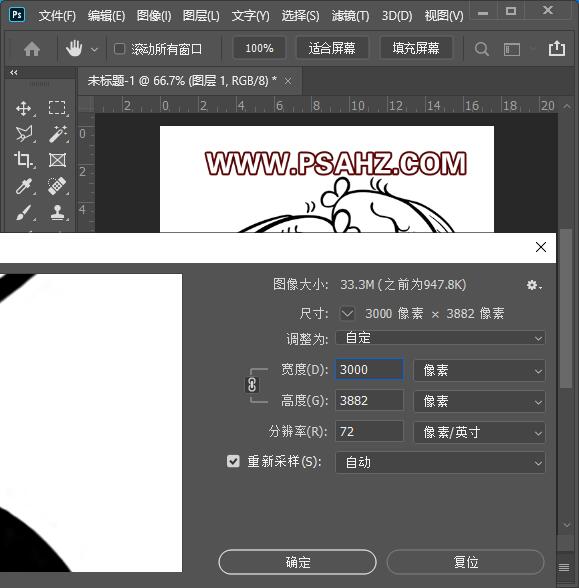Select the Magic Wand tool
The height and width of the screenshot is (588, 579).
pos(57,134)
